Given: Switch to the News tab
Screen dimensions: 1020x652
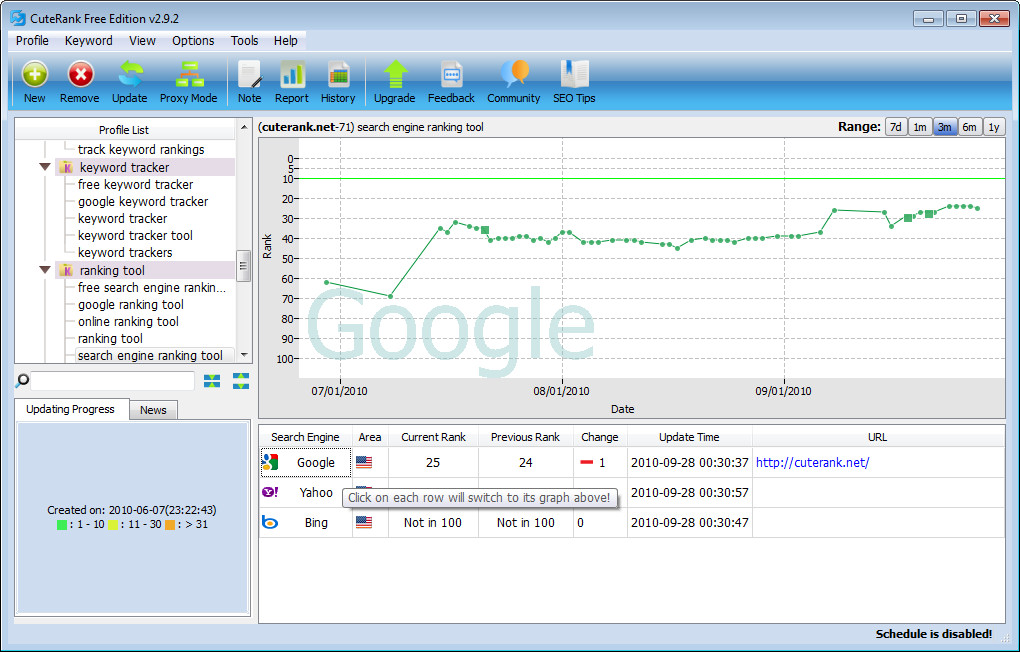Looking at the screenshot, I should 153,410.
